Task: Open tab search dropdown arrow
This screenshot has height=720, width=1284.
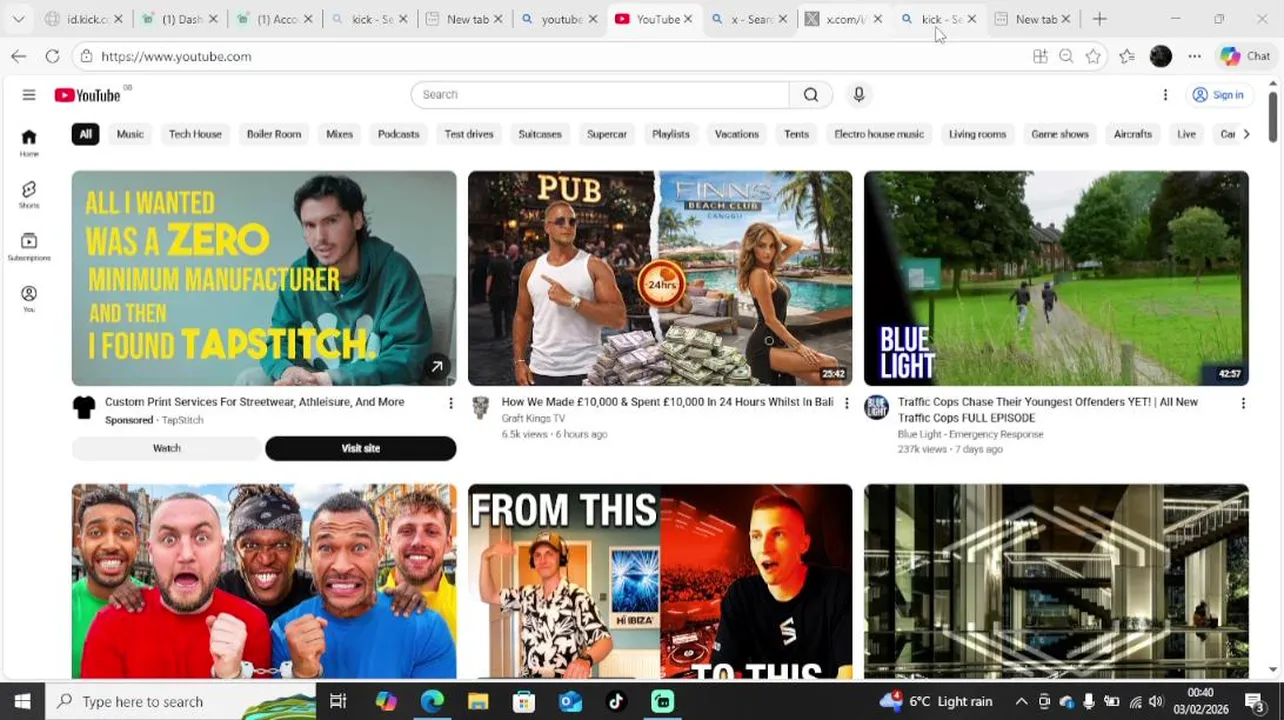Action: coord(18,19)
